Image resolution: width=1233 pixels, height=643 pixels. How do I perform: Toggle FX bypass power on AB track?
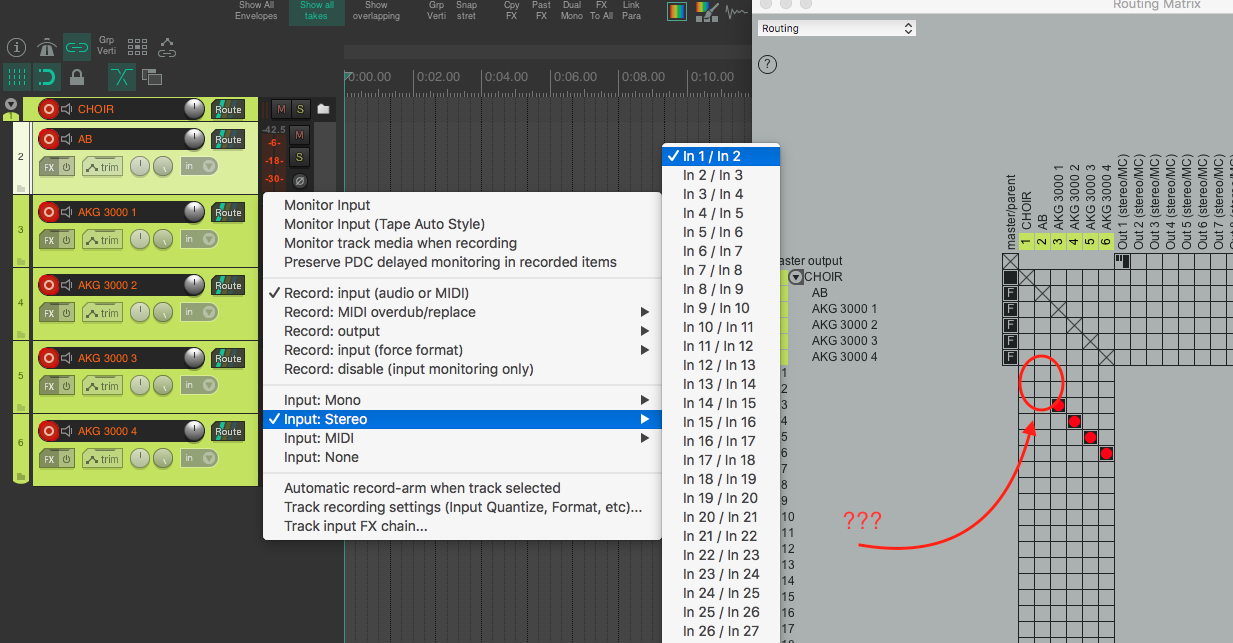[67, 167]
